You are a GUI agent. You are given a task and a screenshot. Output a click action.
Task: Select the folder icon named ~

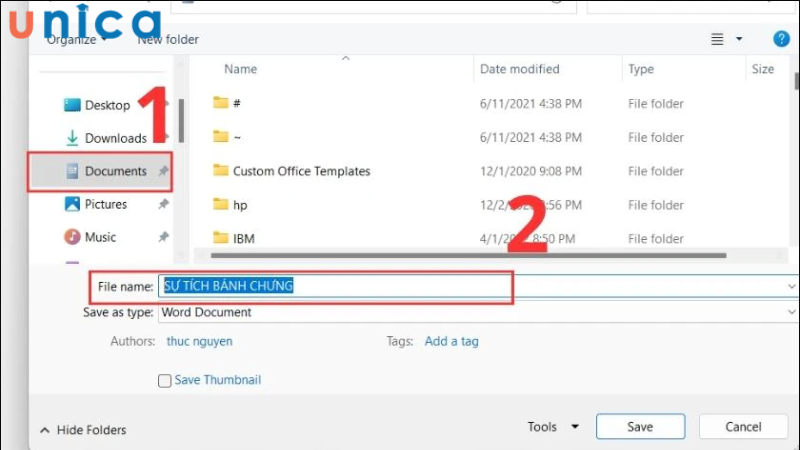click(220, 136)
